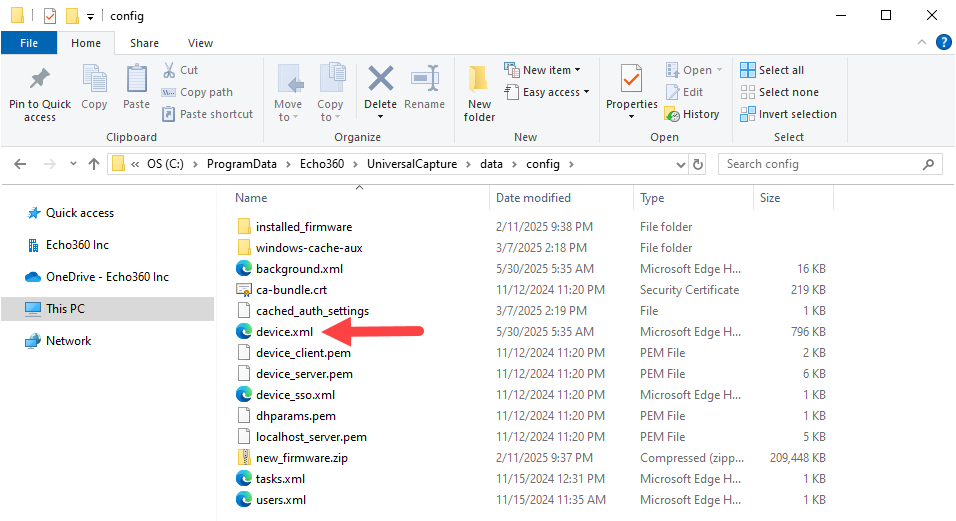Viewport: 956px width, 521px height.
Task: Sort by Size column header
Action: [770, 198]
